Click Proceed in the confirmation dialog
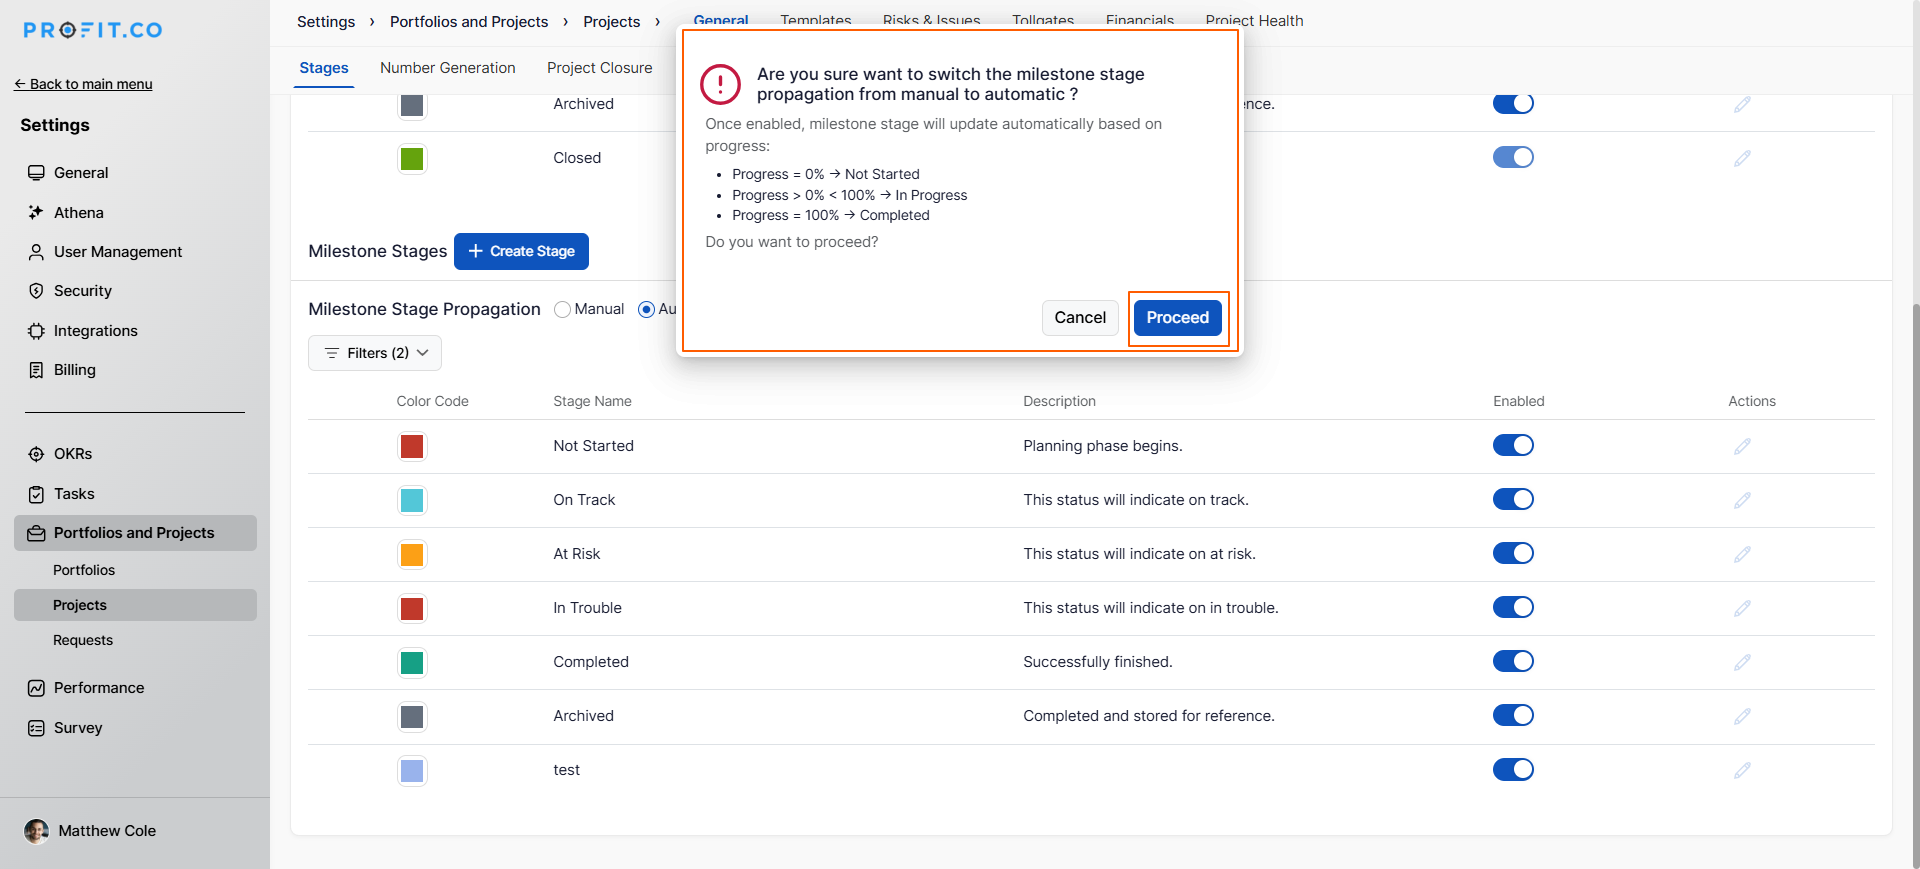Viewport: 1920px width, 869px height. (x=1177, y=318)
